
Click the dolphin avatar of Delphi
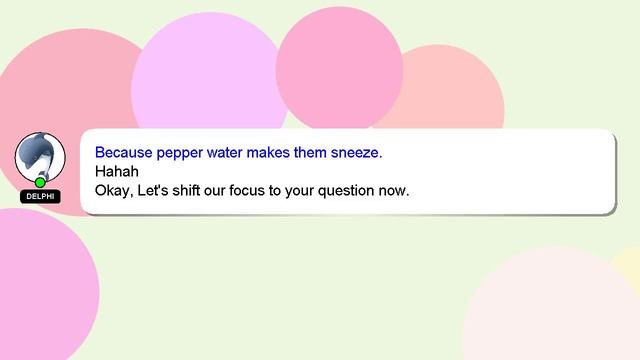pos(40,157)
